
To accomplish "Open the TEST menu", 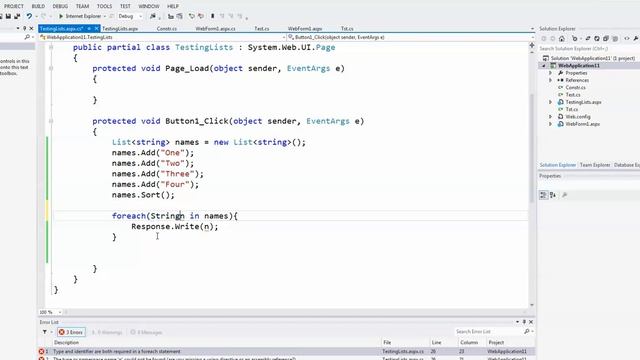I will point(125,6).
